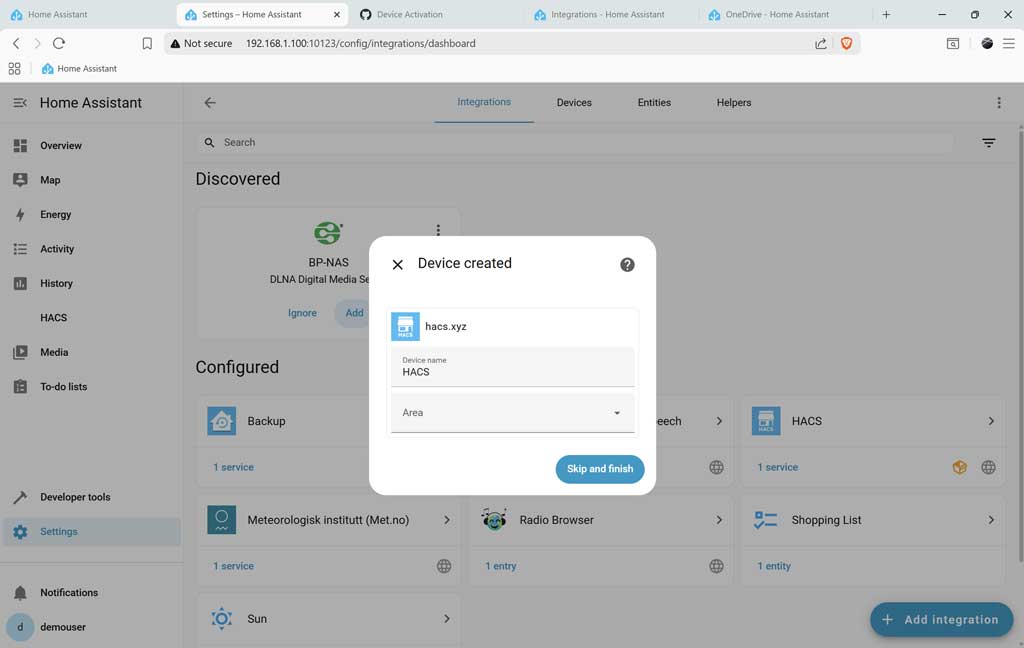Open Backup's 1 service link
The image size is (1024, 648).
coord(233,467)
